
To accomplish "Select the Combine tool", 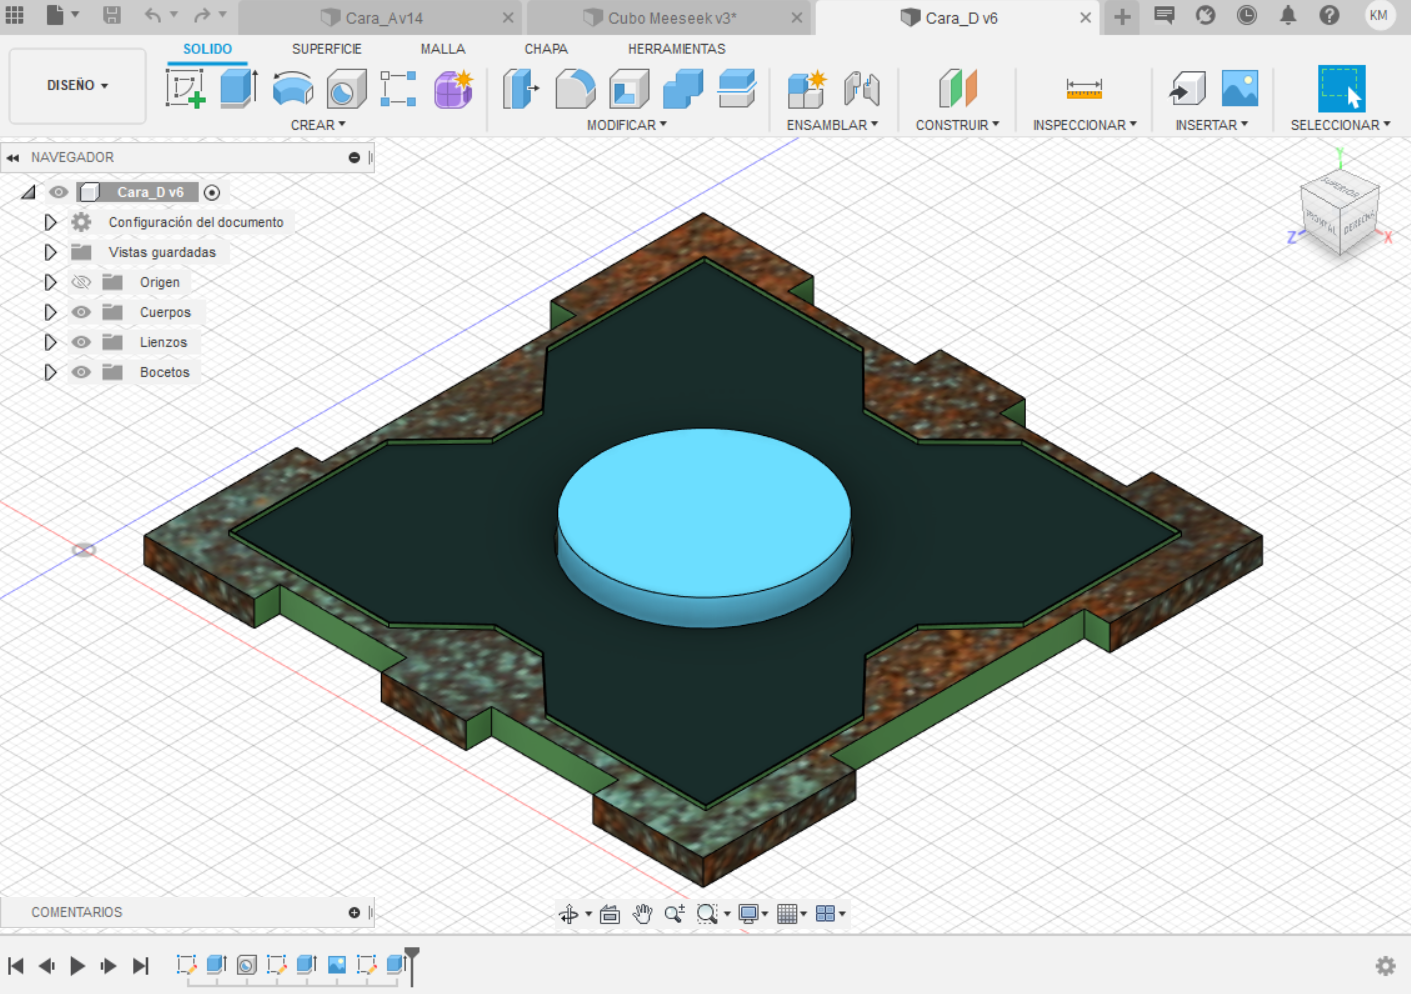I will (x=683, y=89).
